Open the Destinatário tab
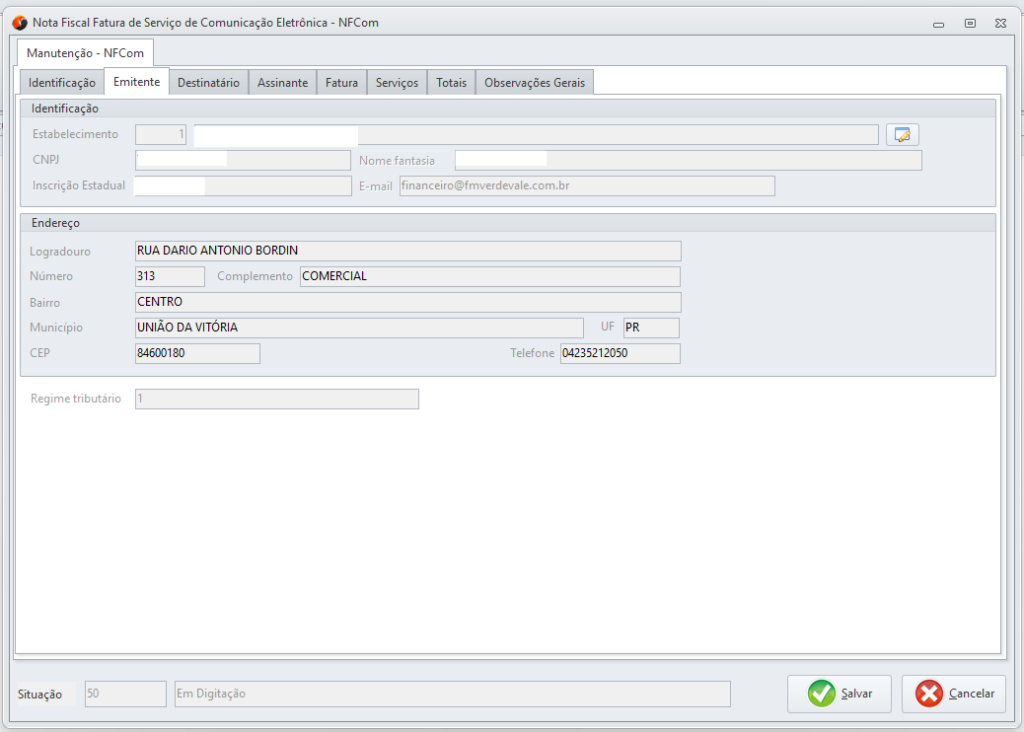 click(208, 83)
